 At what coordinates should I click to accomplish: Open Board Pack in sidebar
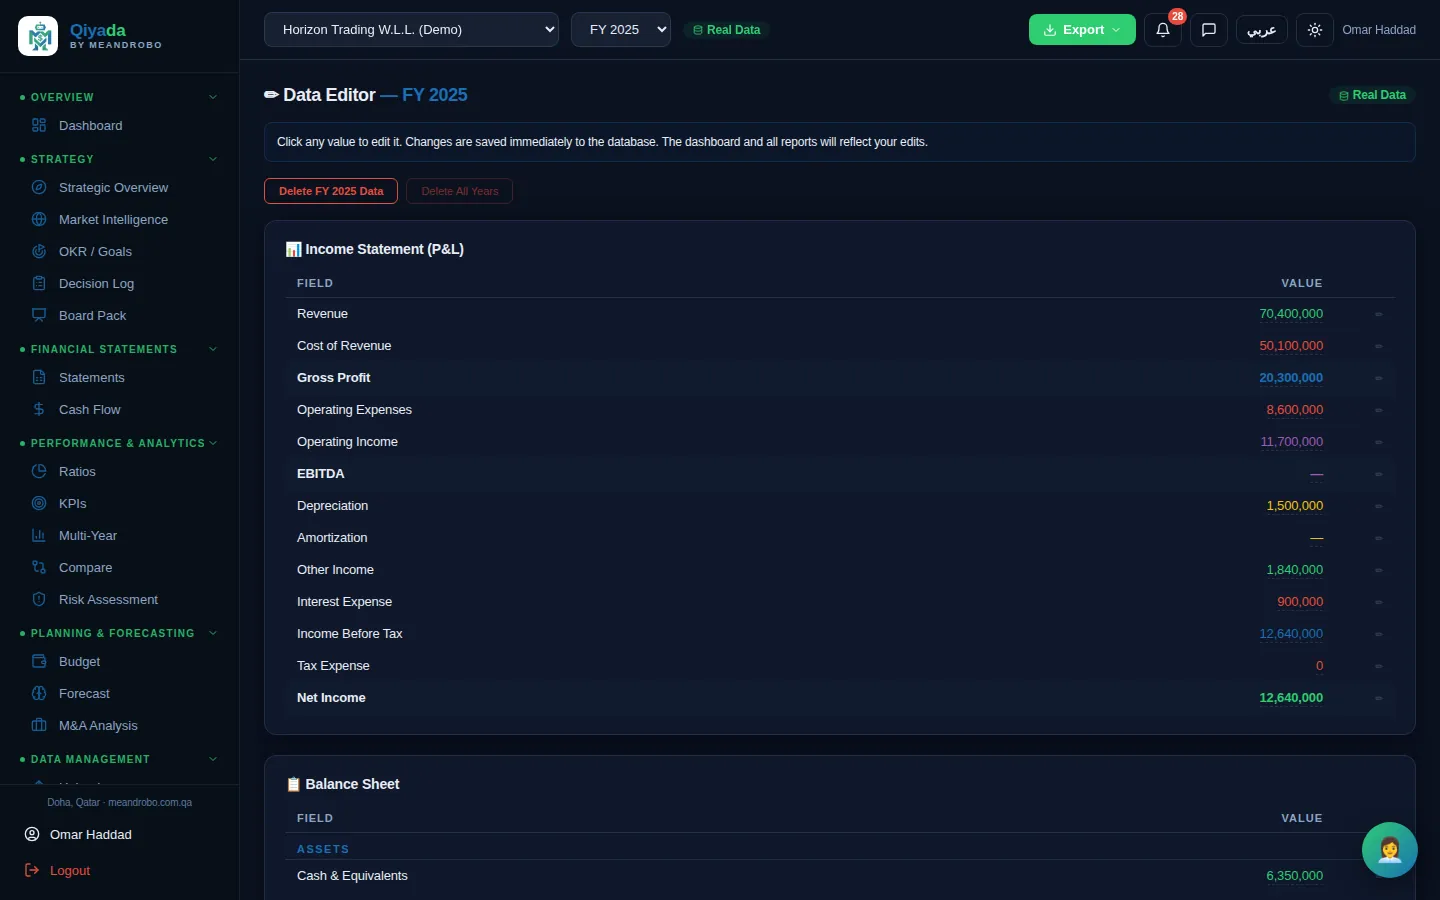point(92,316)
